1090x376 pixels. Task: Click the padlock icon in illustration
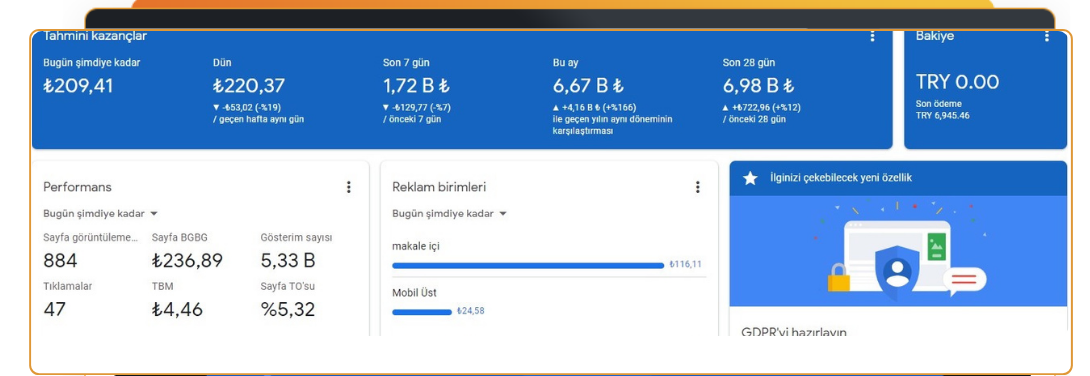pos(838,276)
